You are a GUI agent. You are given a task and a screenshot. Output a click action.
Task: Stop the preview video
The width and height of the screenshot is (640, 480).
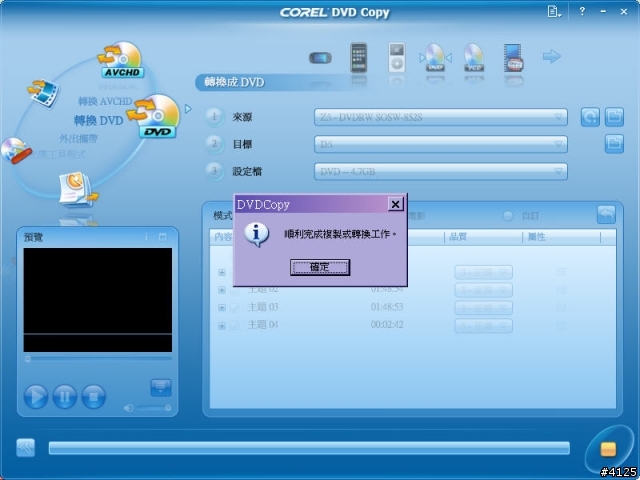click(93, 396)
